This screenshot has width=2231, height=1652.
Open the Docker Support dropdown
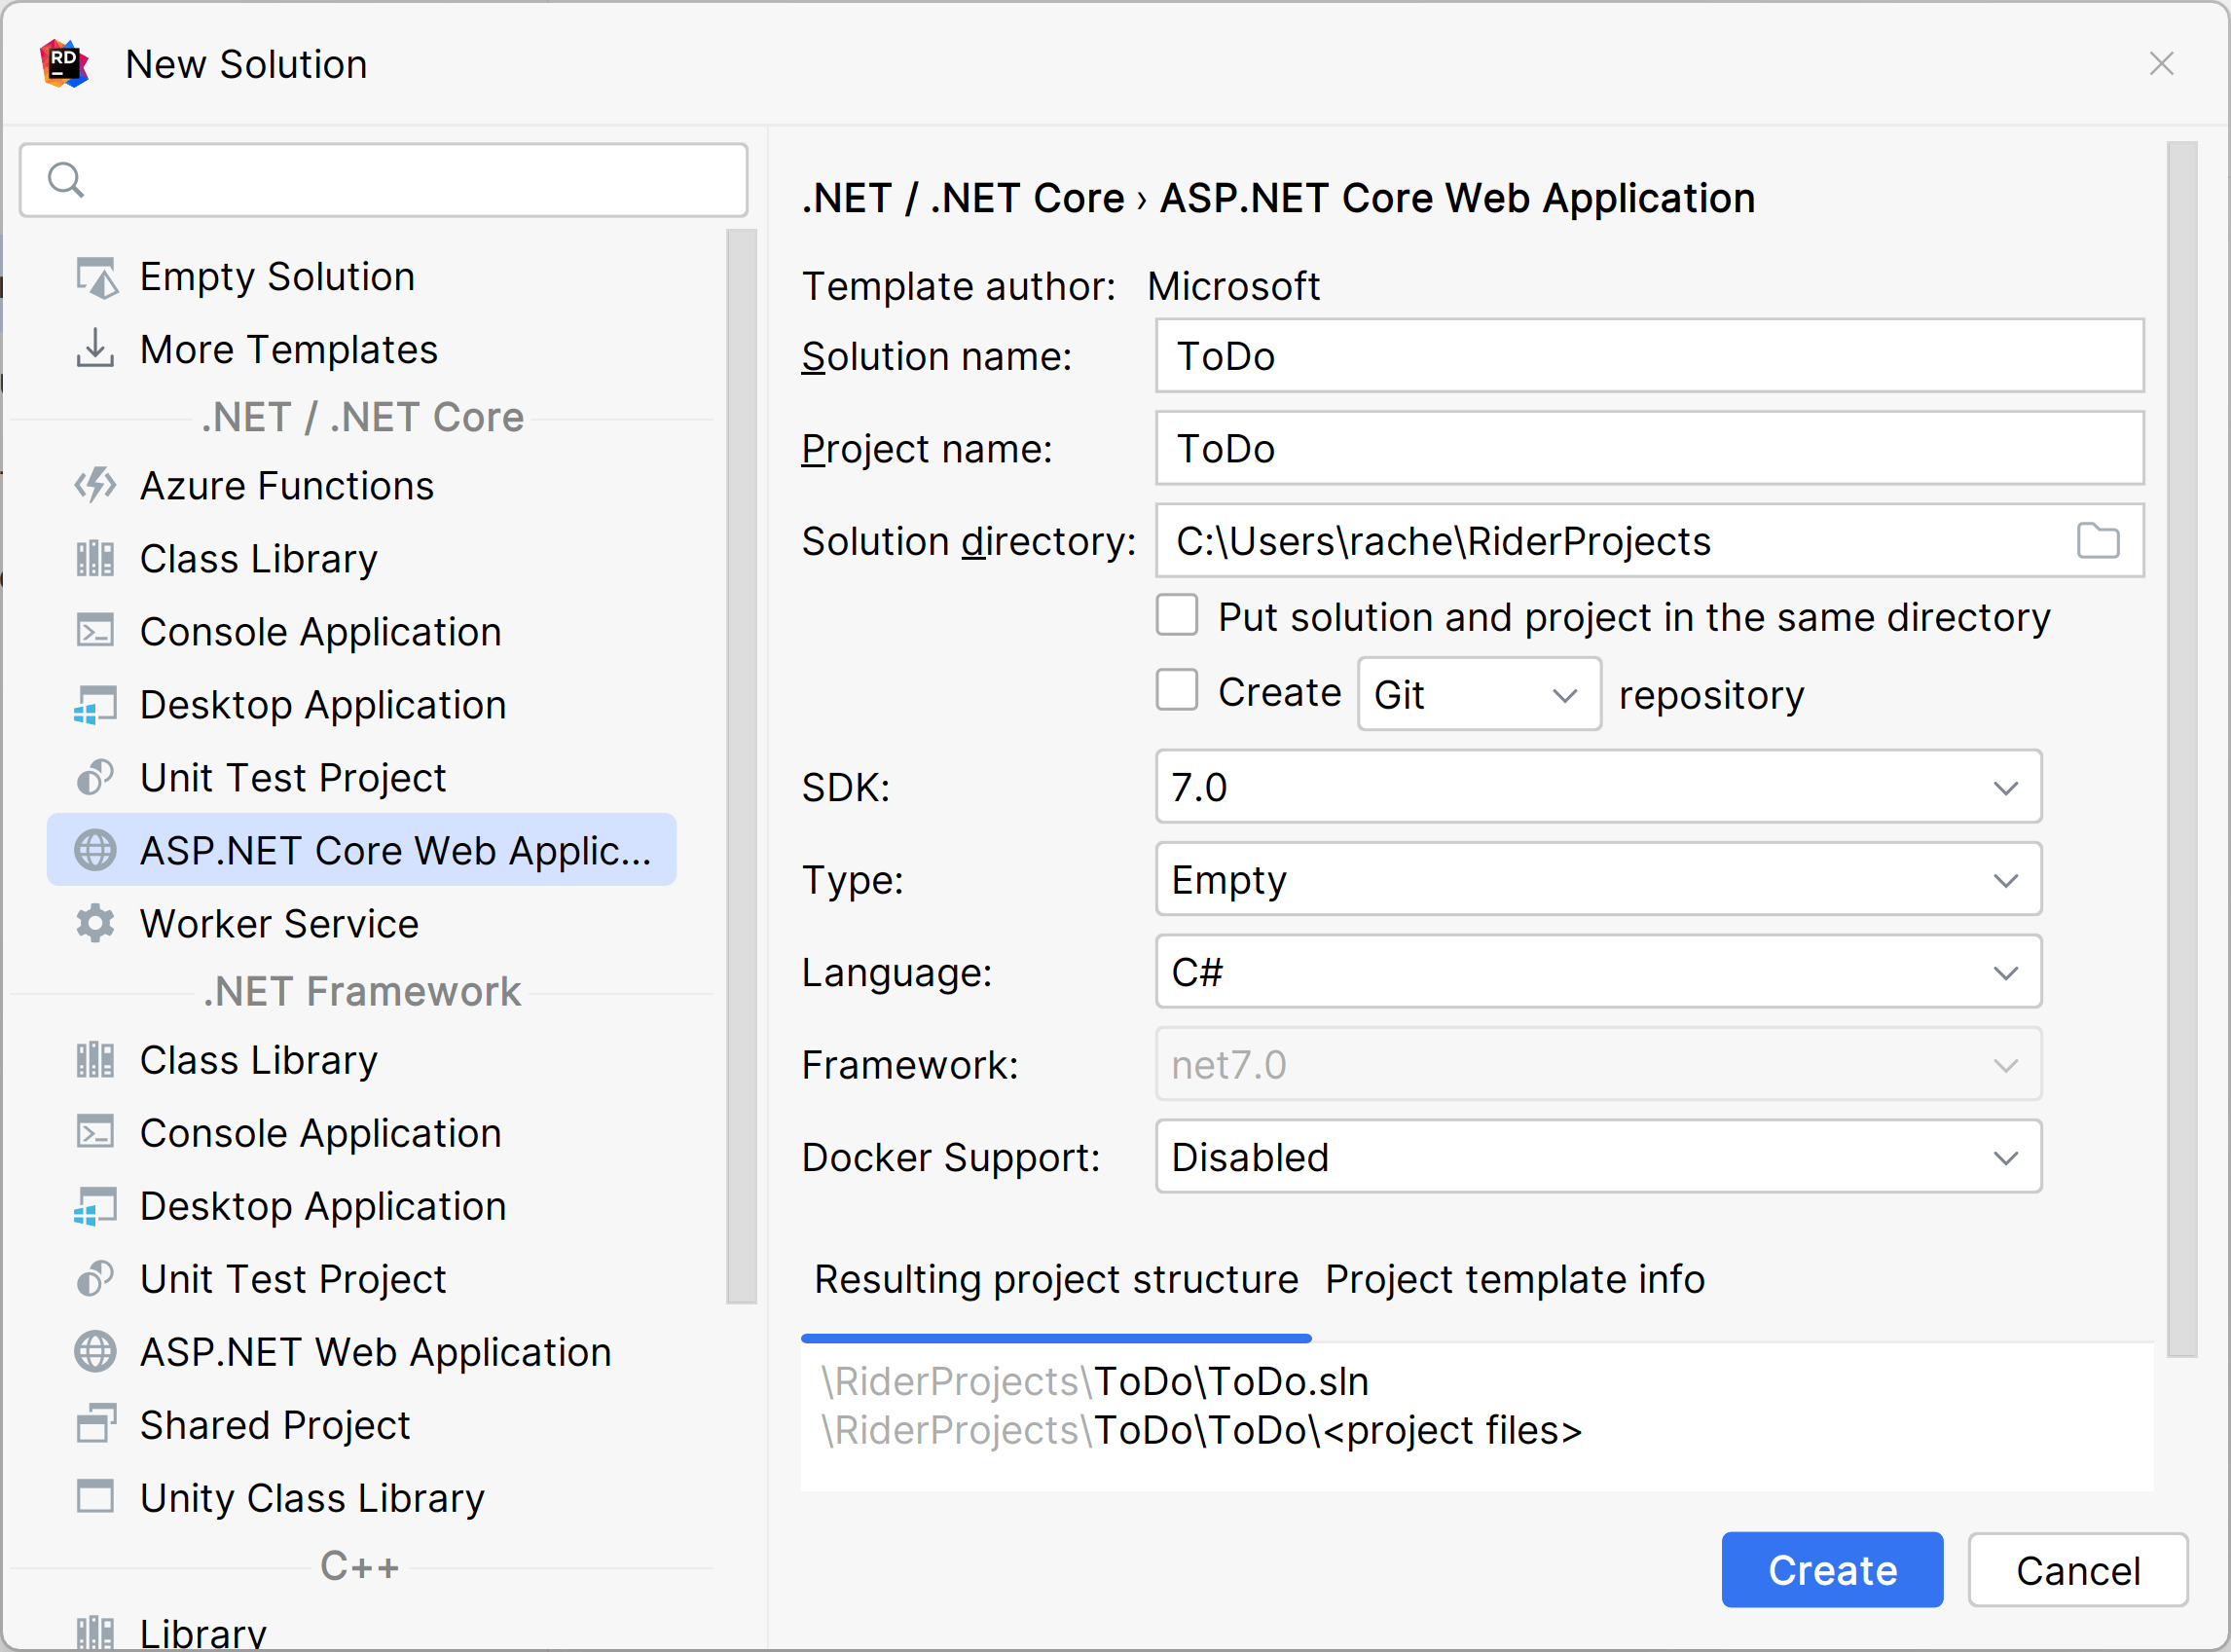[2007, 1157]
